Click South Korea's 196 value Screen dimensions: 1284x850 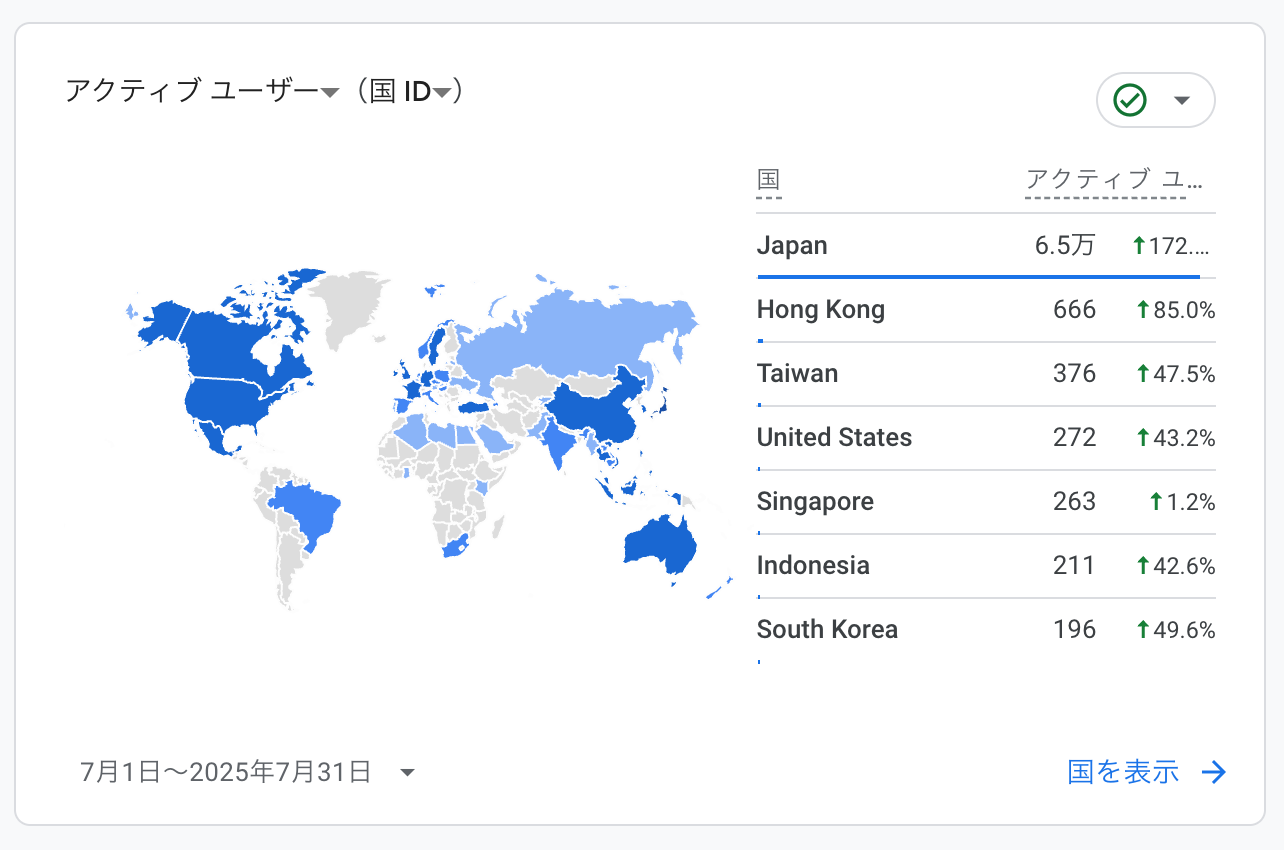coord(1074,630)
